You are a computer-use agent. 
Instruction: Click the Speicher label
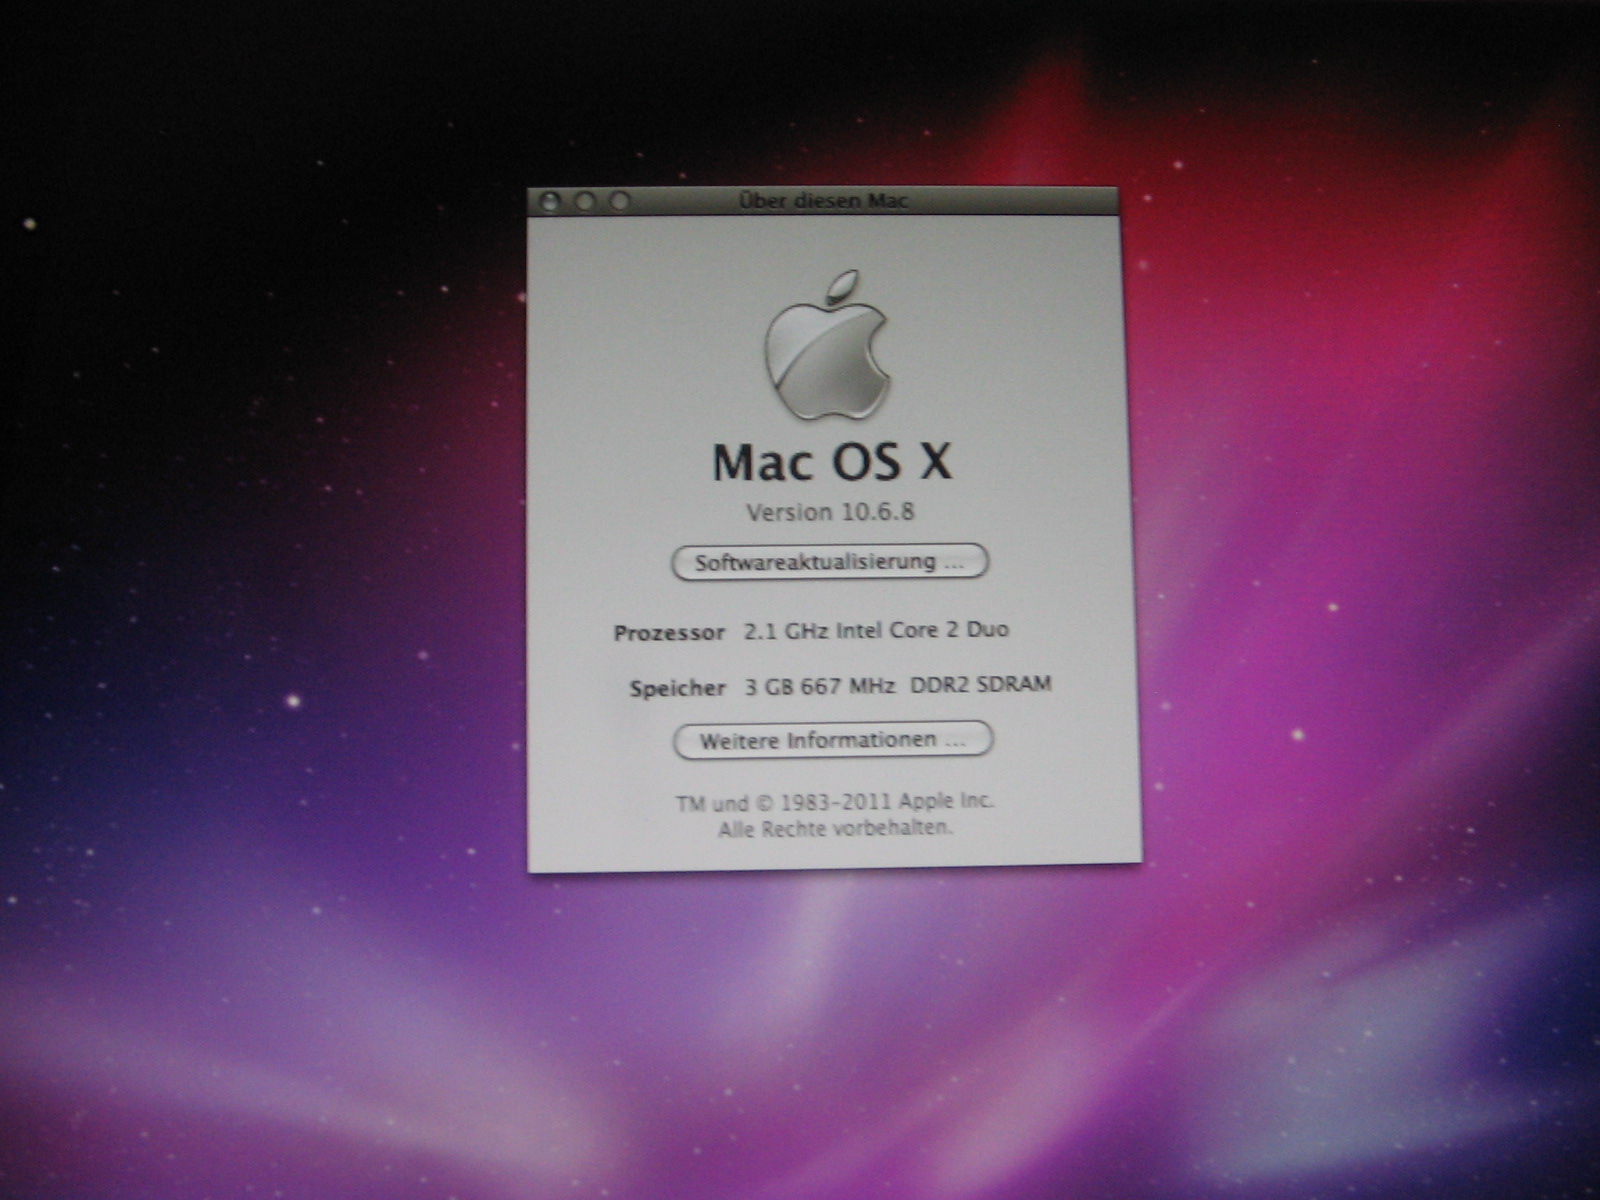677,688
